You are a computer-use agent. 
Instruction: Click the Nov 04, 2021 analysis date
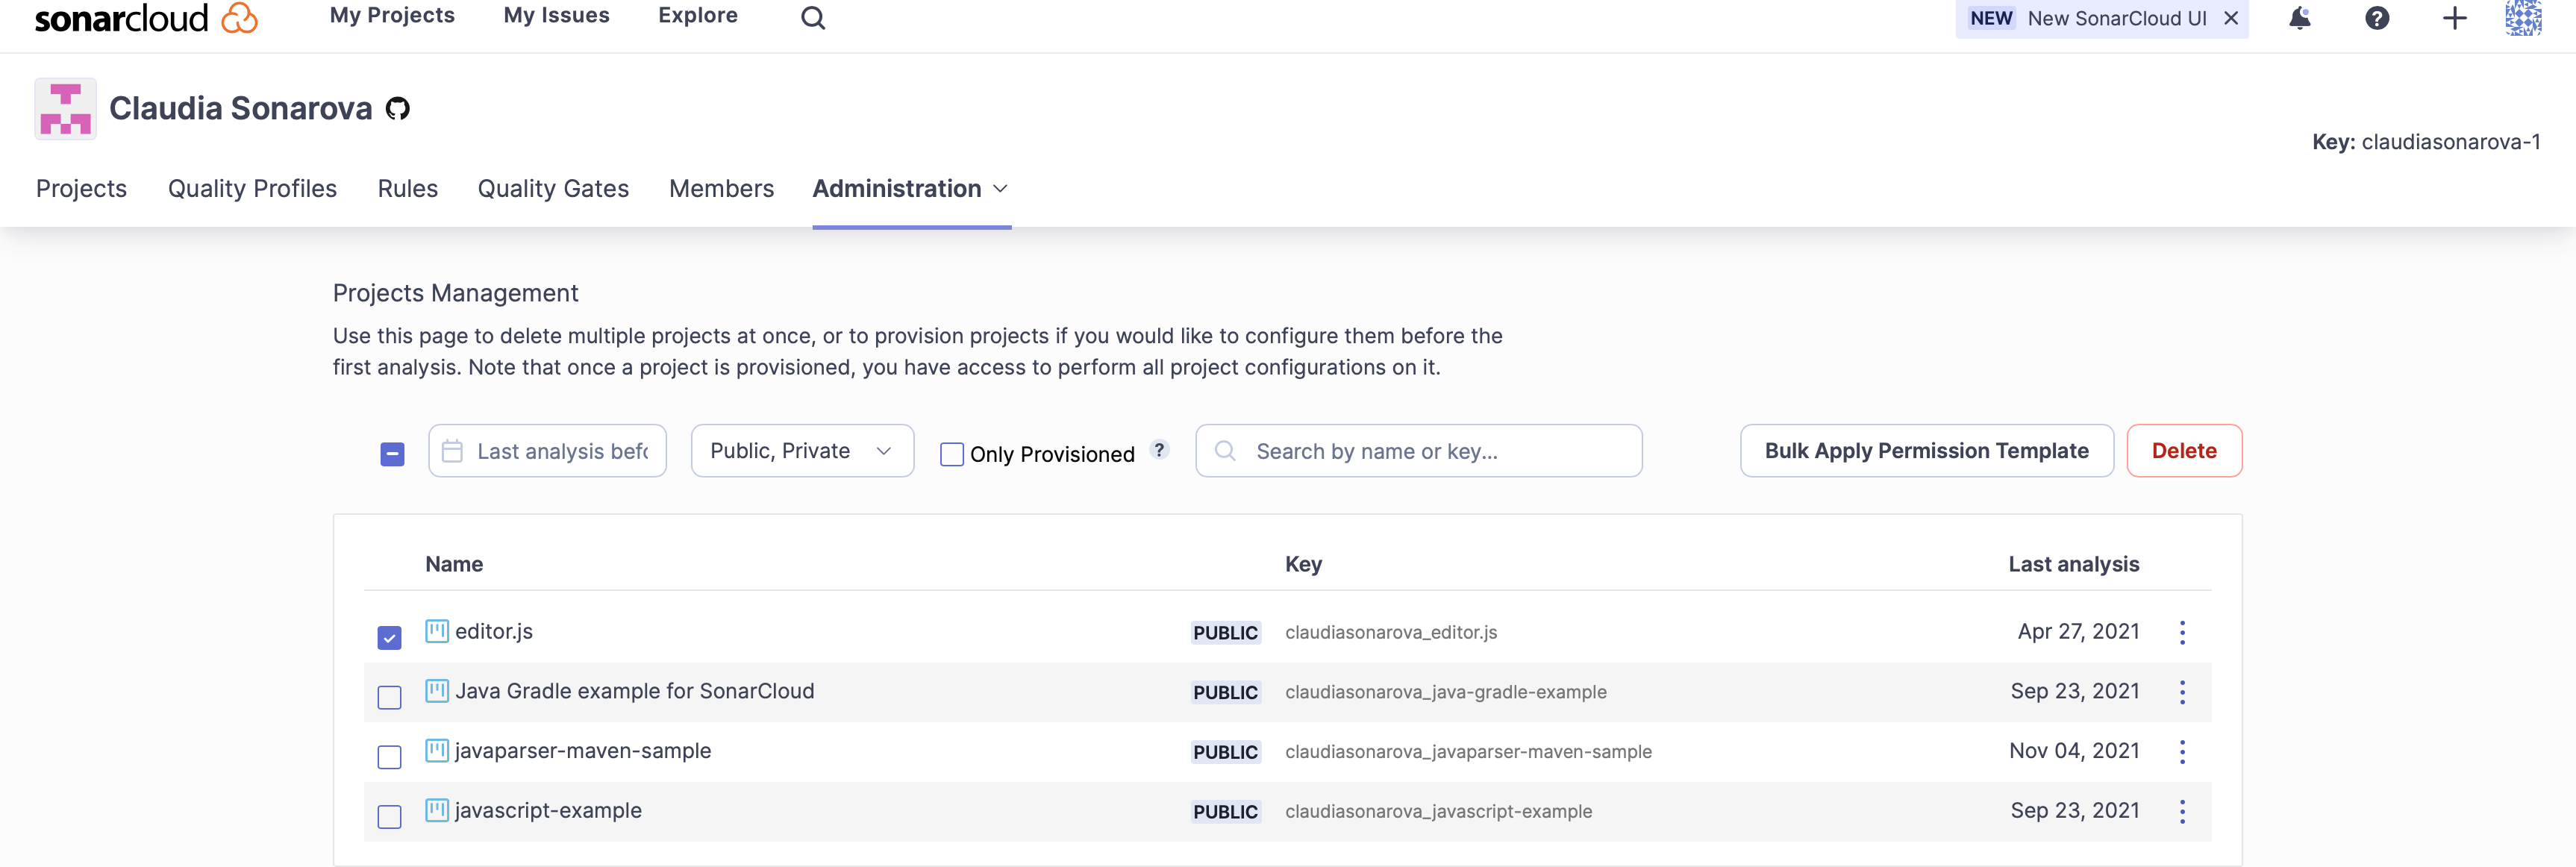(x=2074, y=751)
